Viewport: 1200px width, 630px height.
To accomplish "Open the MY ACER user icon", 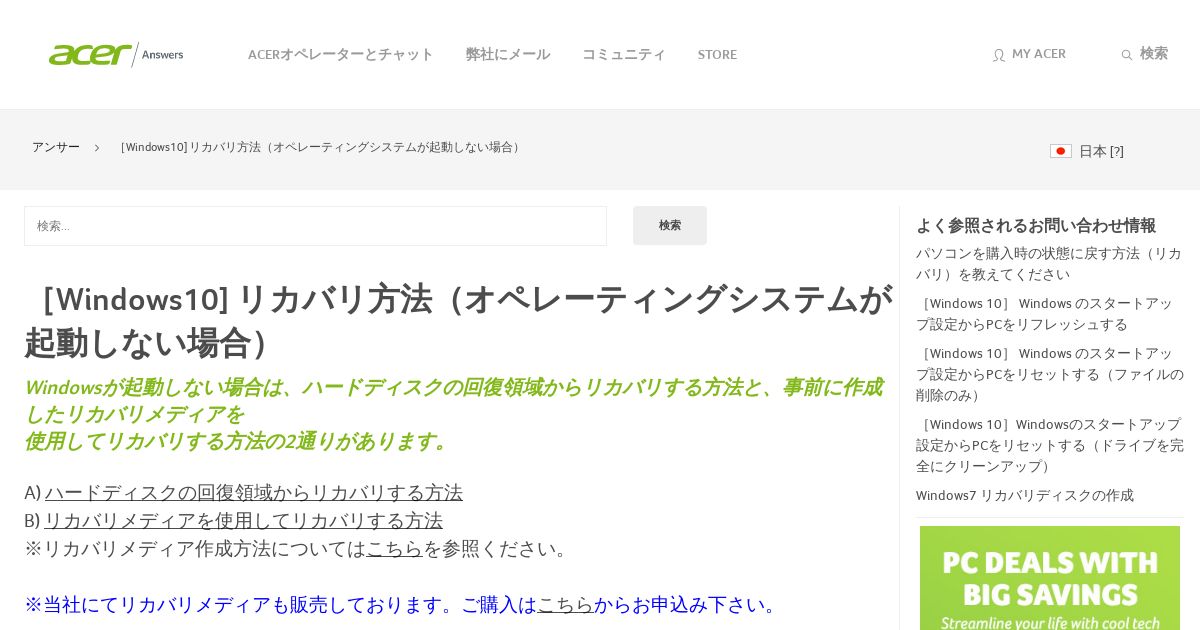I will (998, 55).
